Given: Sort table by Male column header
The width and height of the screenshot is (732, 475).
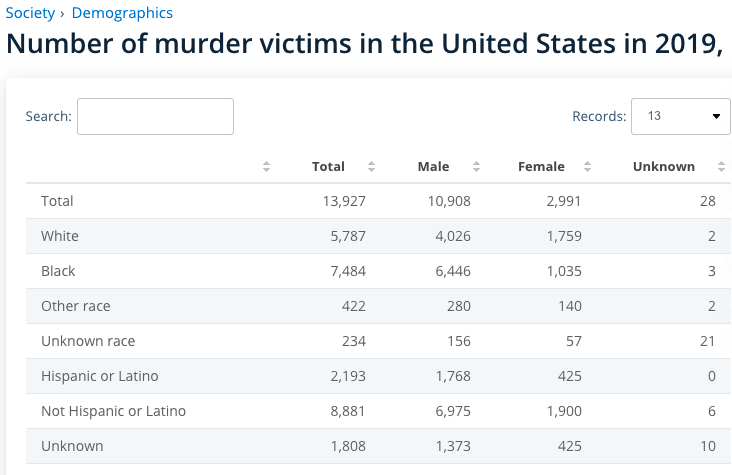Looking at the screenshot, I should (433, 167).
